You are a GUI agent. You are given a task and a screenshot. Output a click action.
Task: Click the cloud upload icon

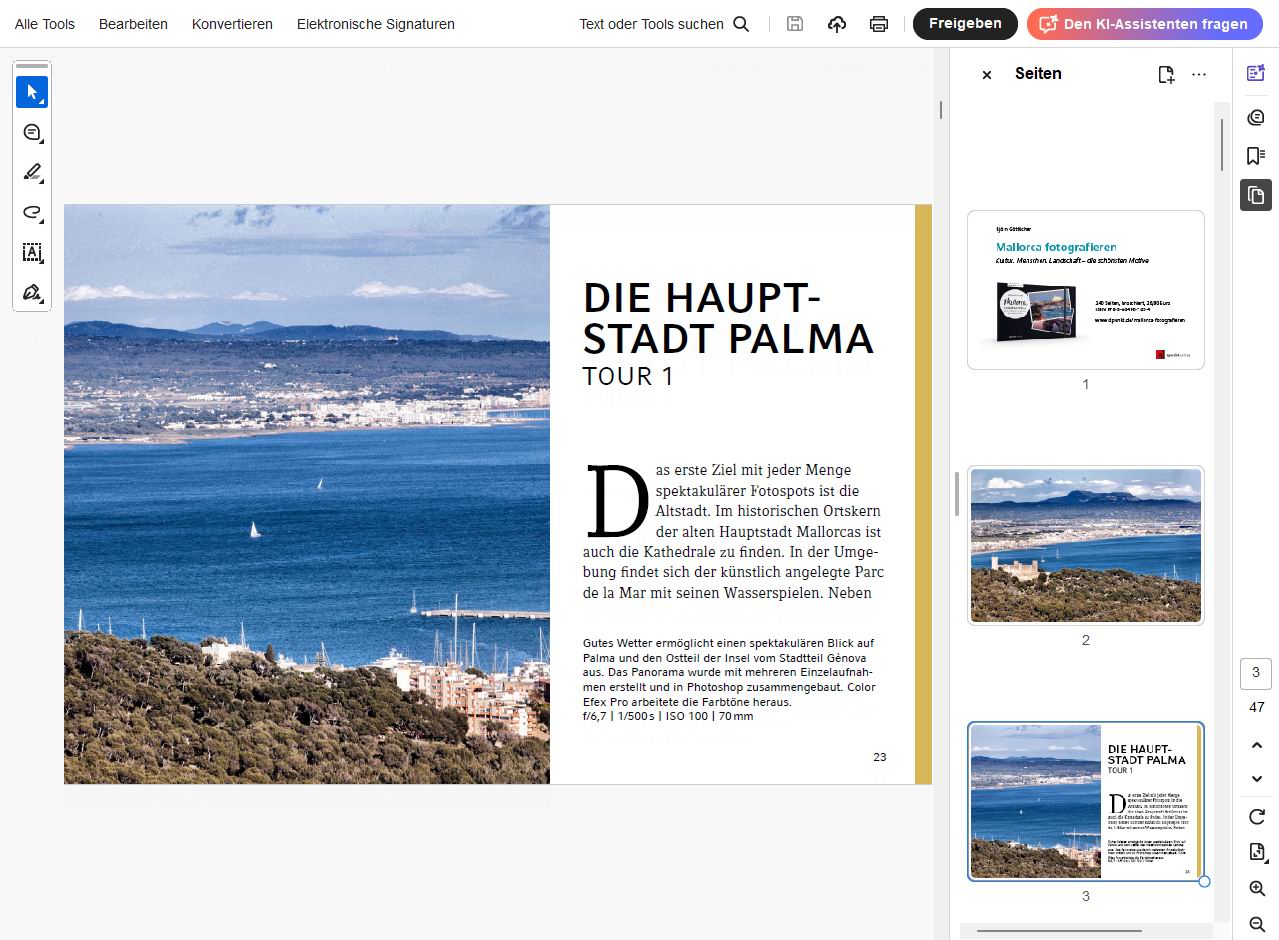click(x=837, y=24)
